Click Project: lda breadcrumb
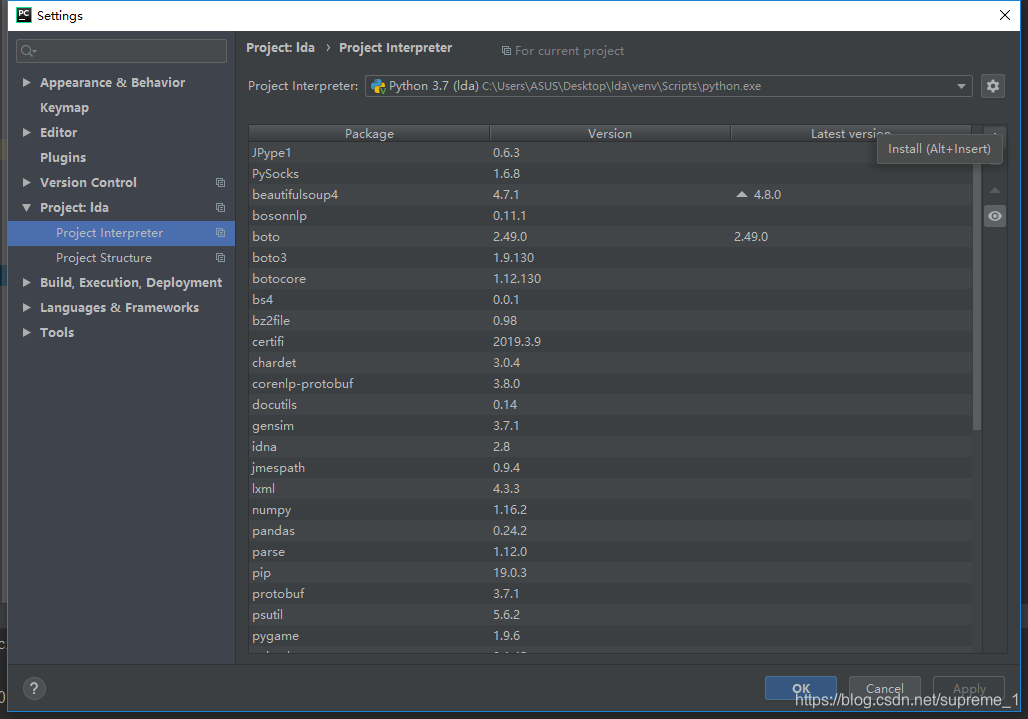Image resolution: width=1028 pixels, height=719 pixels. pyautogui.click(x=280, y=48)
